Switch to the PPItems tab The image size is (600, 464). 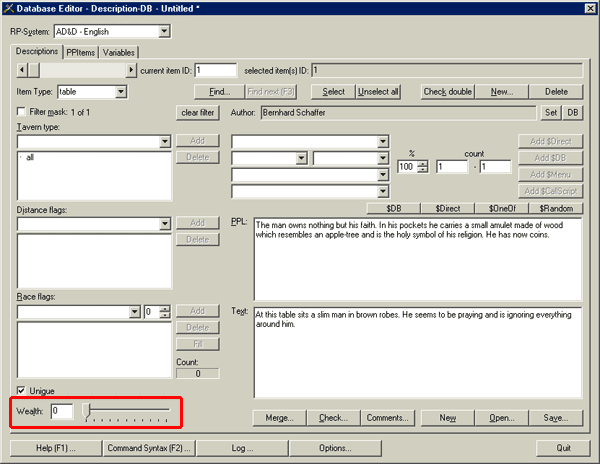tap(79, 52)
